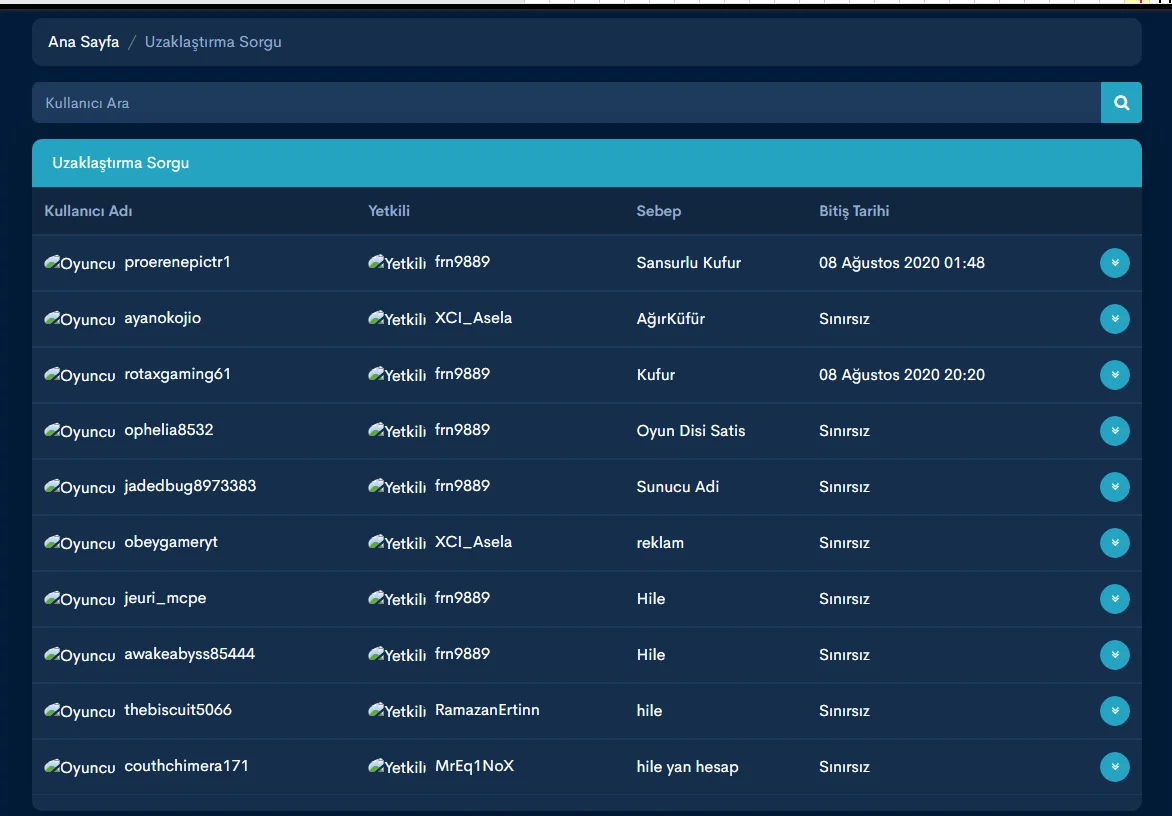Click the Oyuncu avatar icon beside ophelia8532
Viewport: 1172px width, 816px height.
click(x=80, y=431)
